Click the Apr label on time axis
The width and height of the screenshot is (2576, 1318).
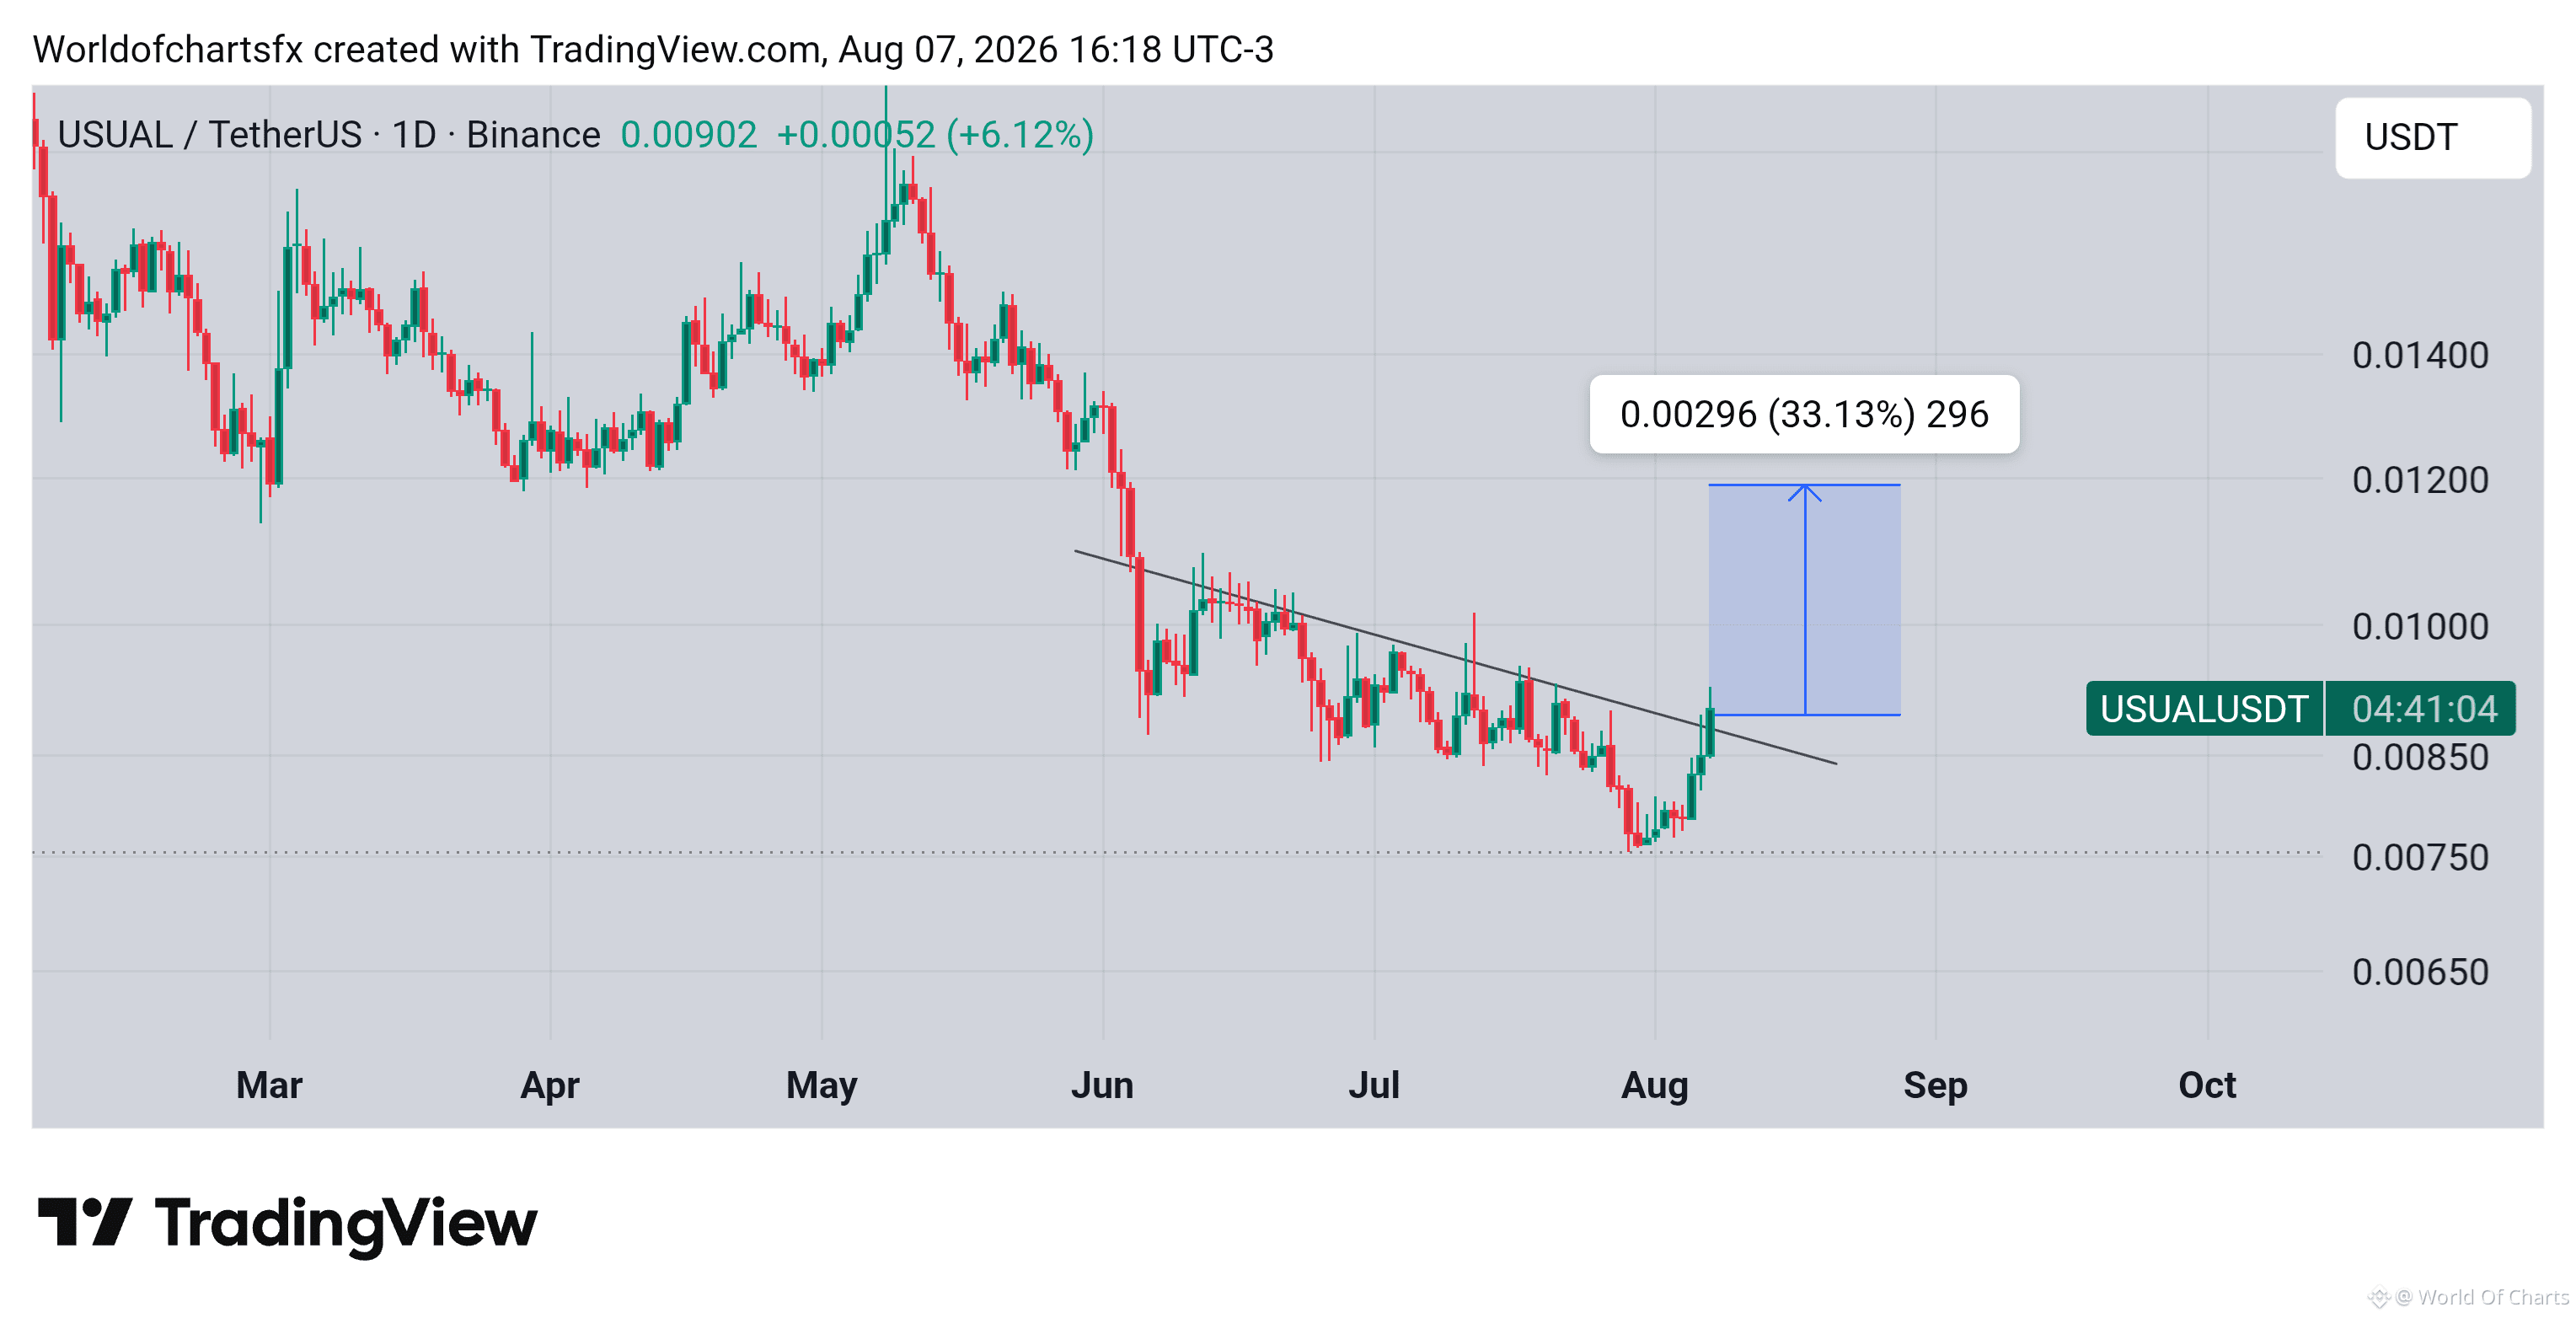pos(550,1085)
